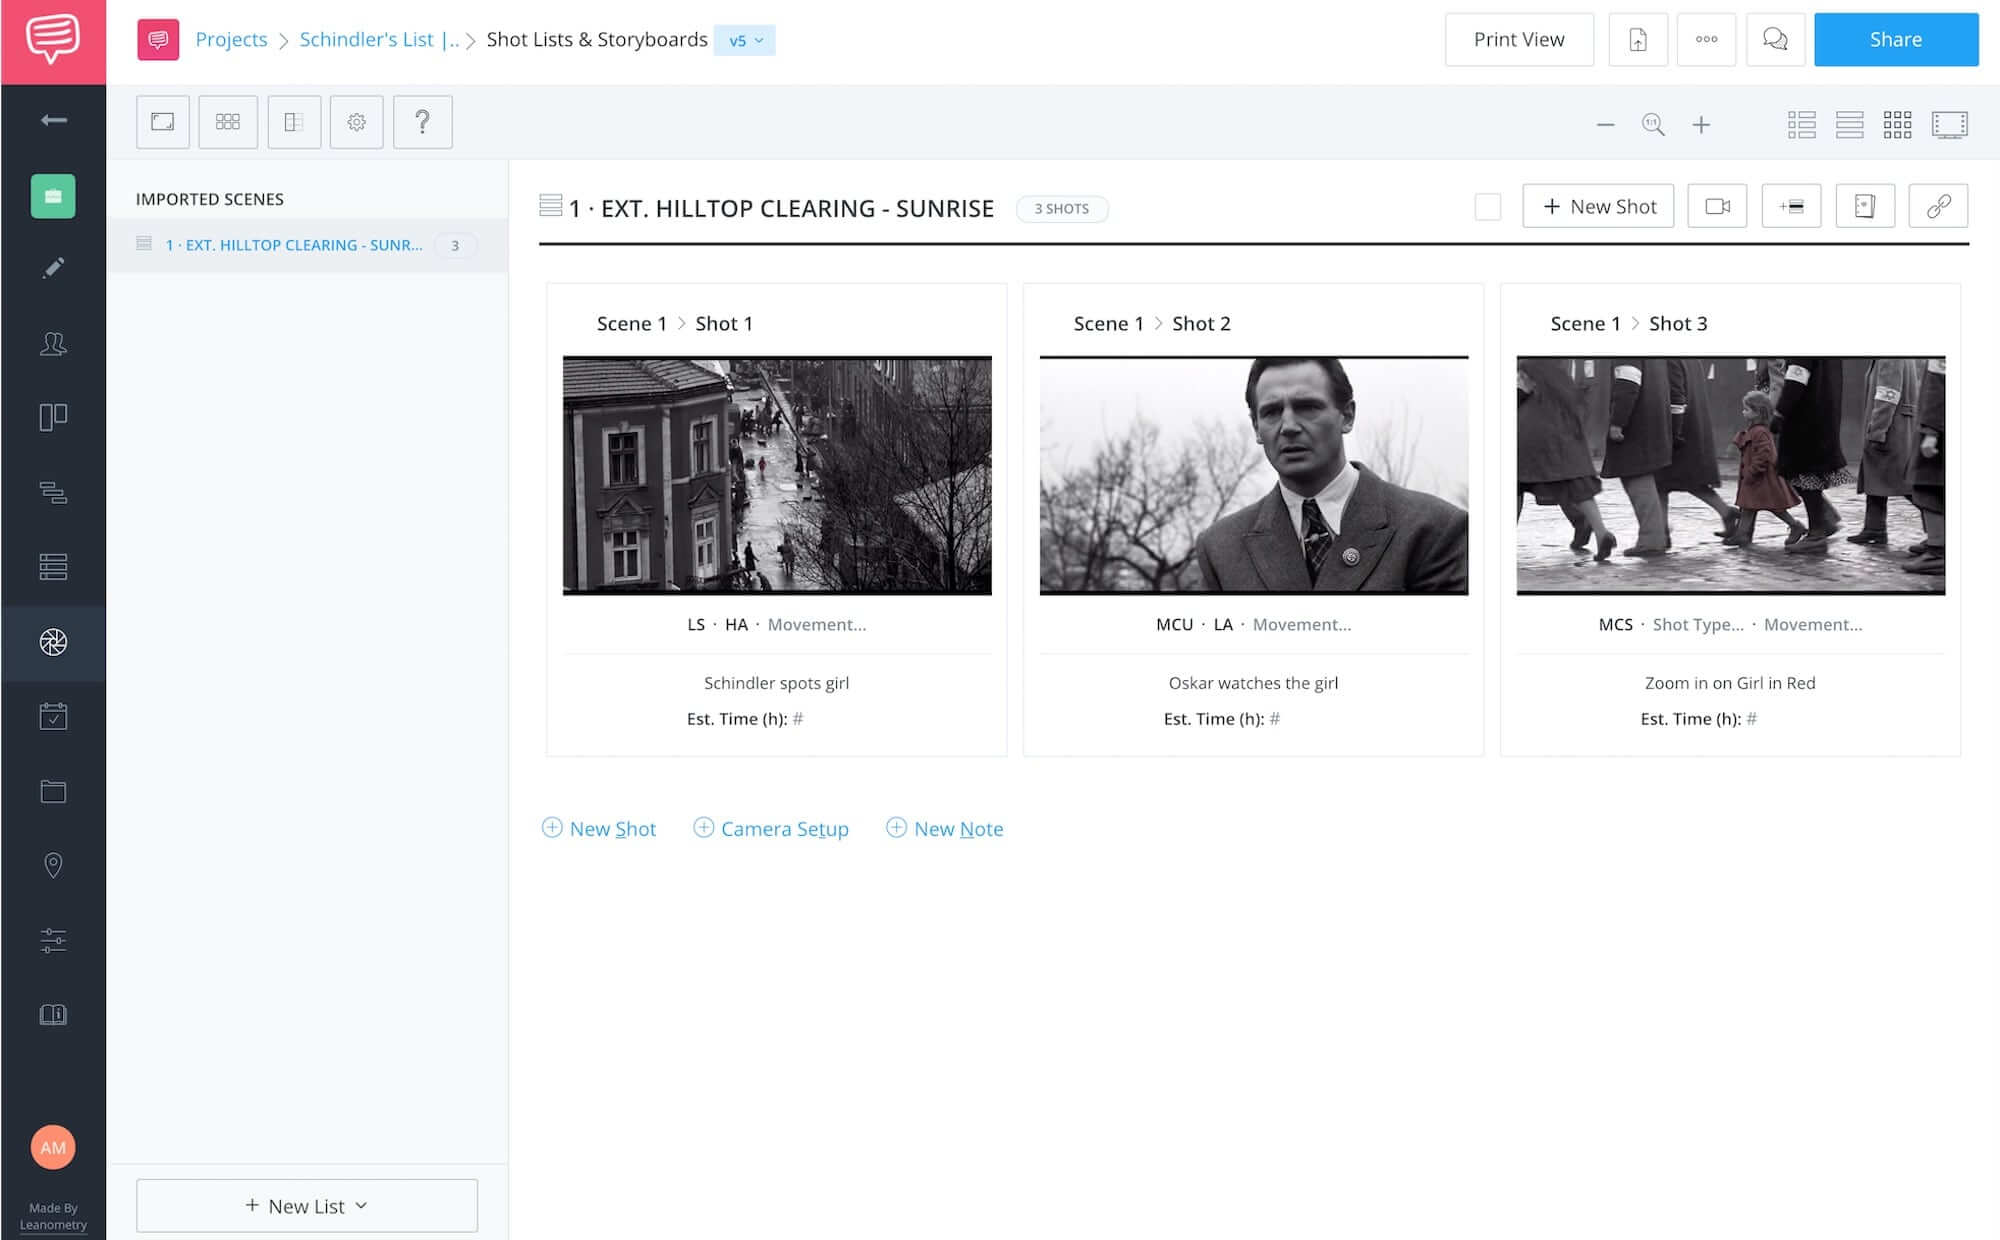The height and width of the screenshot is (1240, 2000).
Task: Open the calendar icon in sidebar
Action: (54, 716)
